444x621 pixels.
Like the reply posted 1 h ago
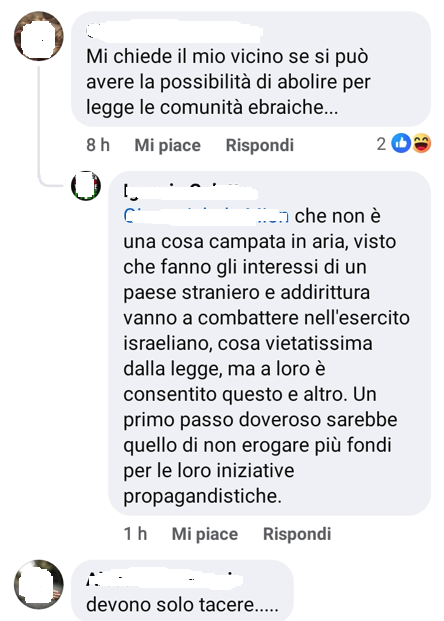click(205, 534)
